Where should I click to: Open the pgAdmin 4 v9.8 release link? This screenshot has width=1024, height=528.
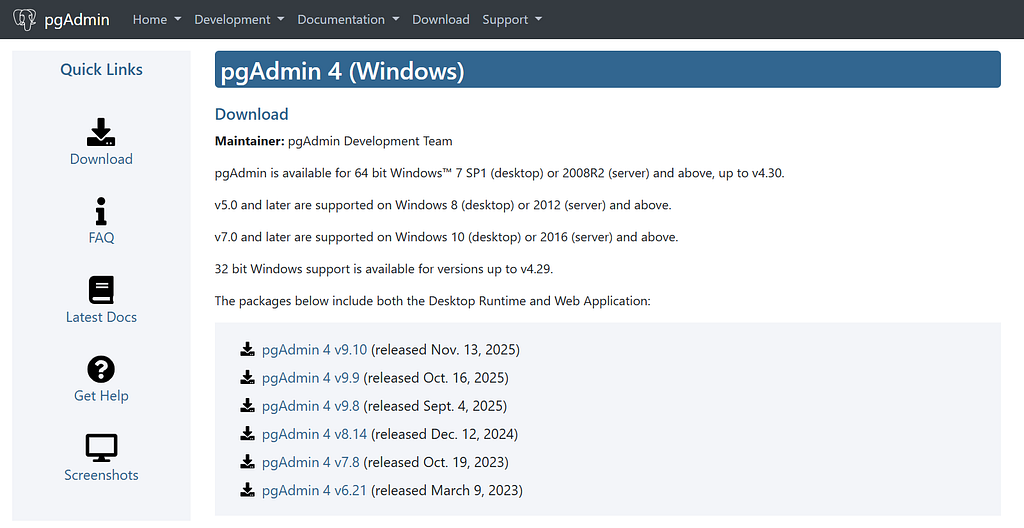(311, 406)
